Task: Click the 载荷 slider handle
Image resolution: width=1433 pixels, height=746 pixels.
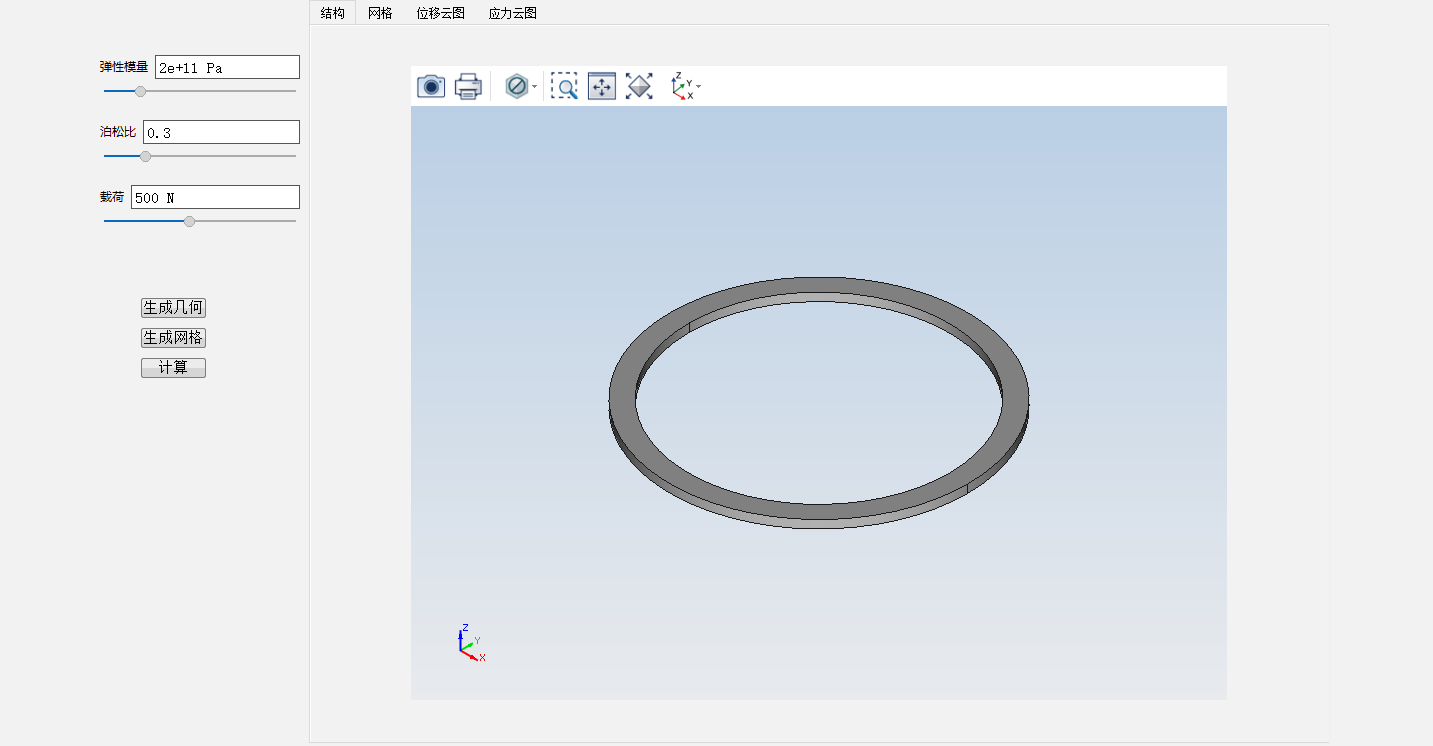Action: pyautogui.click(x=190, y=221)
